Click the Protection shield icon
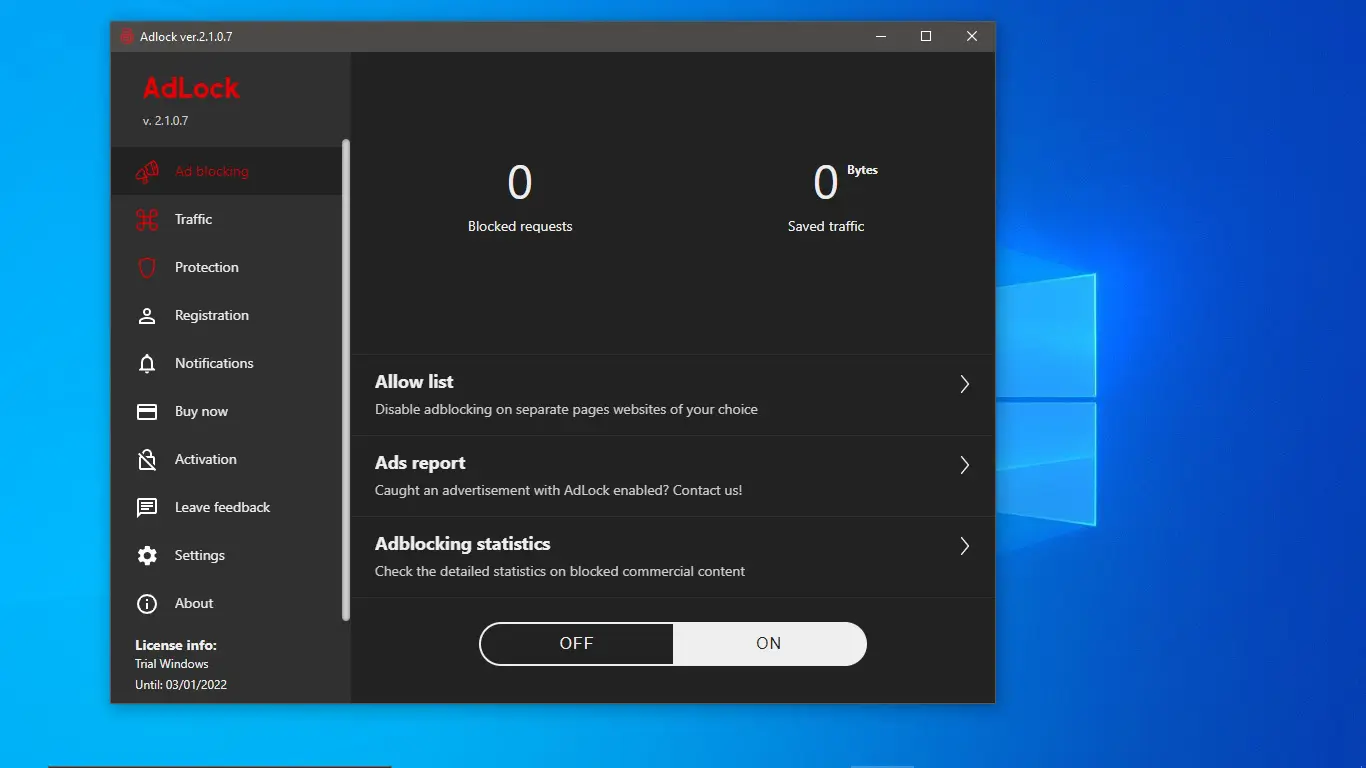 (x=146, y=267)
